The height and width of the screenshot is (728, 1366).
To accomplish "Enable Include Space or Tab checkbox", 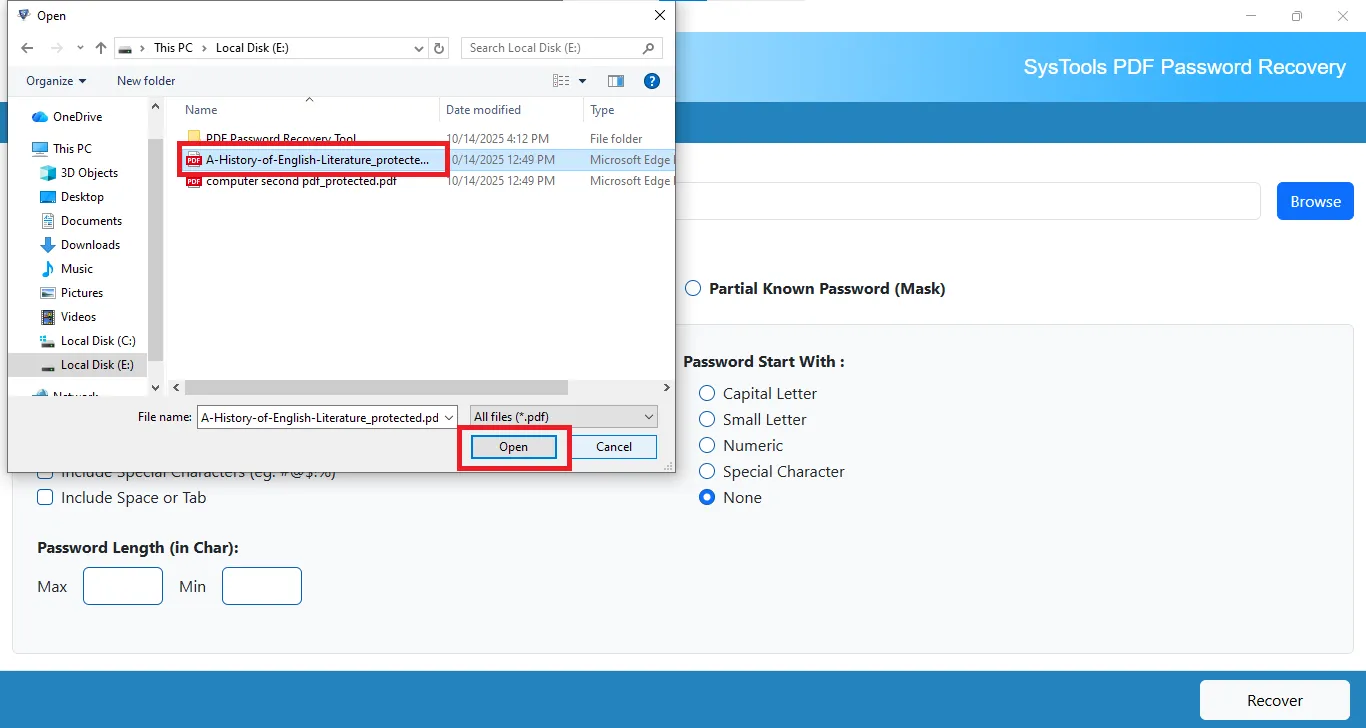I will (45, 498).
